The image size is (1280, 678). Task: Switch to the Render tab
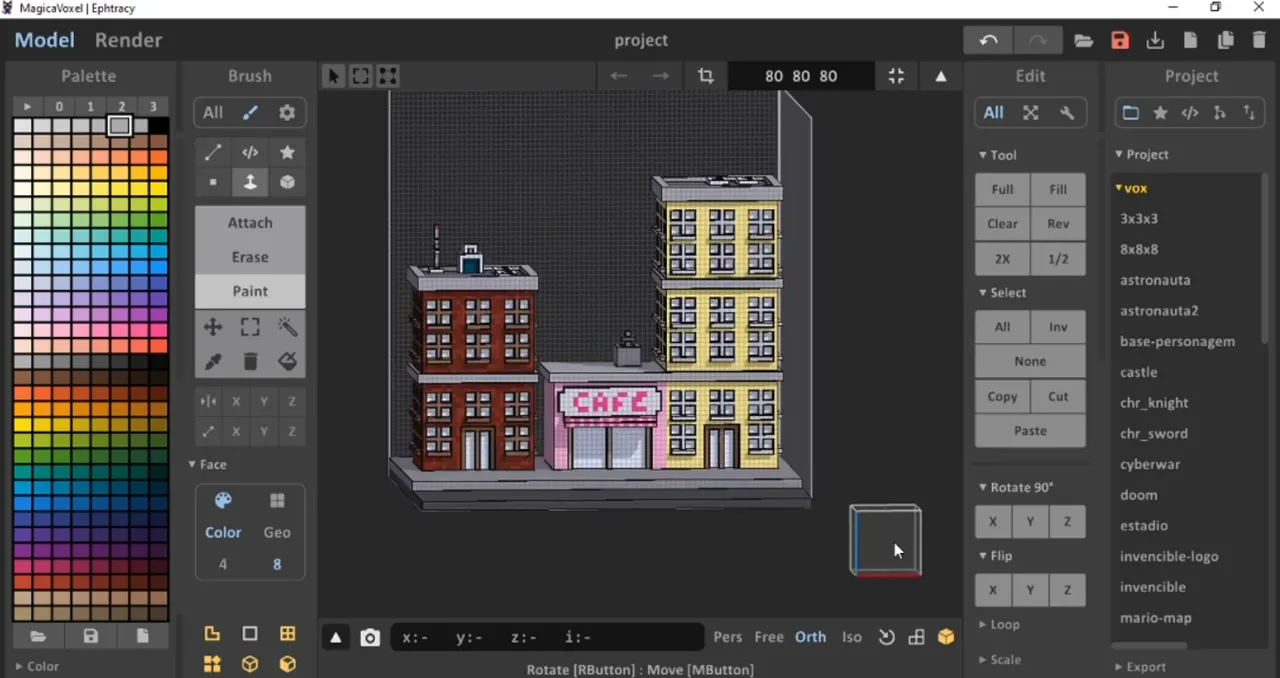coord(128,40)
